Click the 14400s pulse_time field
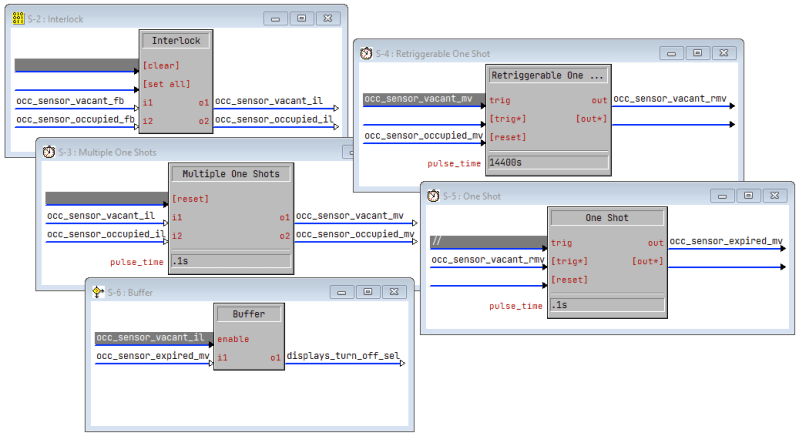Viewport: 799px width, 436px height. (x=546, y=162)
